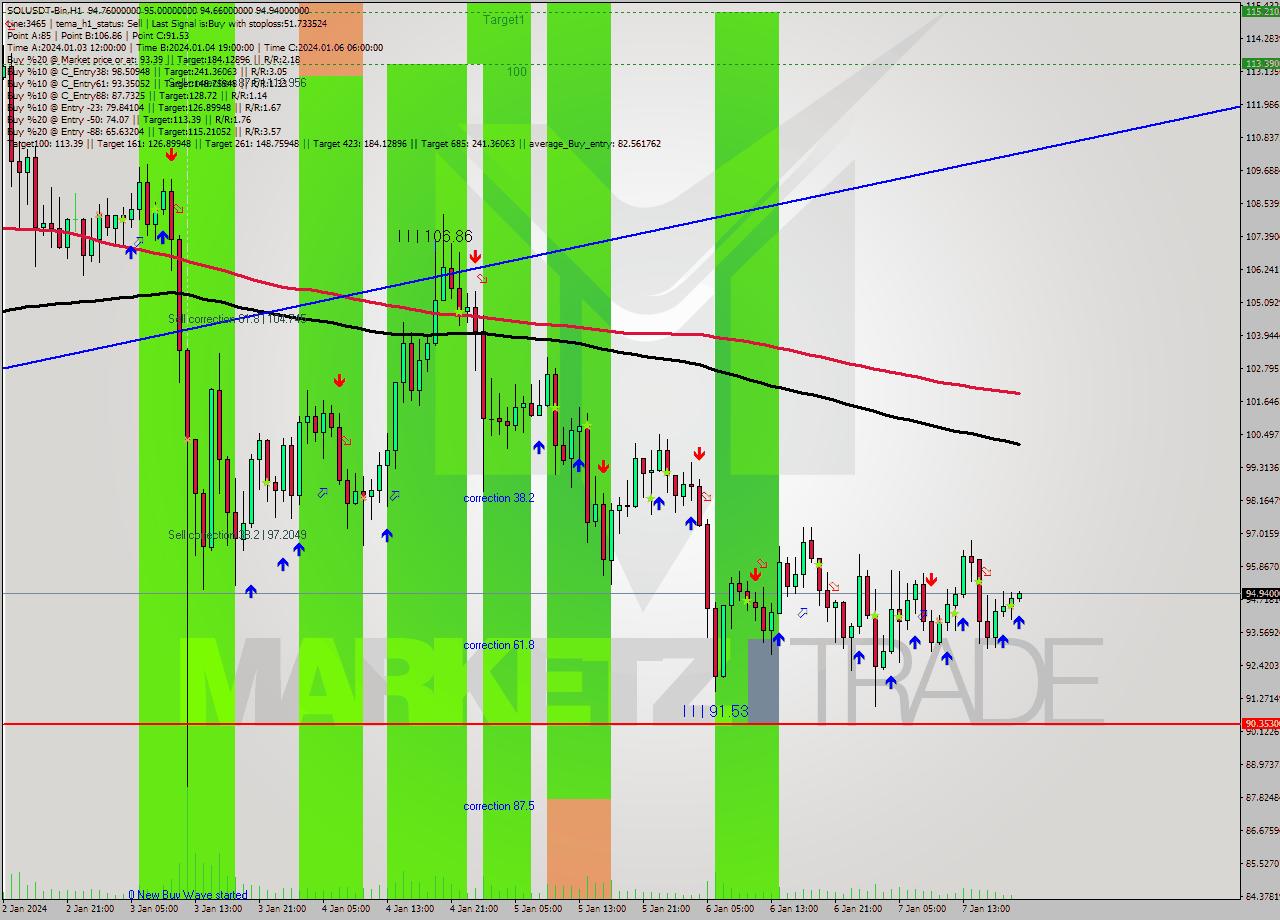The width and height of the screenshot is (1280, 920).
Task: Click the green 113.390 price tag
Action: pos(1260,63)
